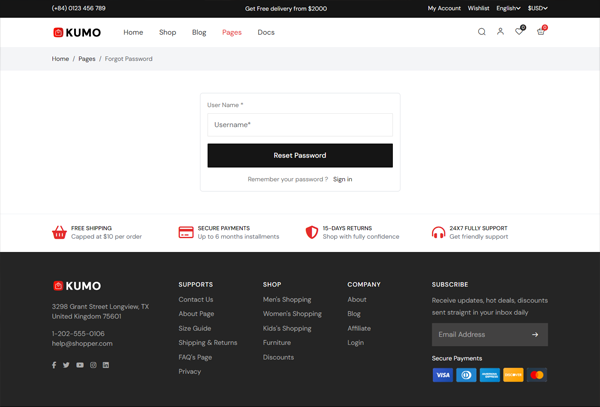Go to Home in breadcrumb
The image size is (600, 407).
[x=60, y=59]
